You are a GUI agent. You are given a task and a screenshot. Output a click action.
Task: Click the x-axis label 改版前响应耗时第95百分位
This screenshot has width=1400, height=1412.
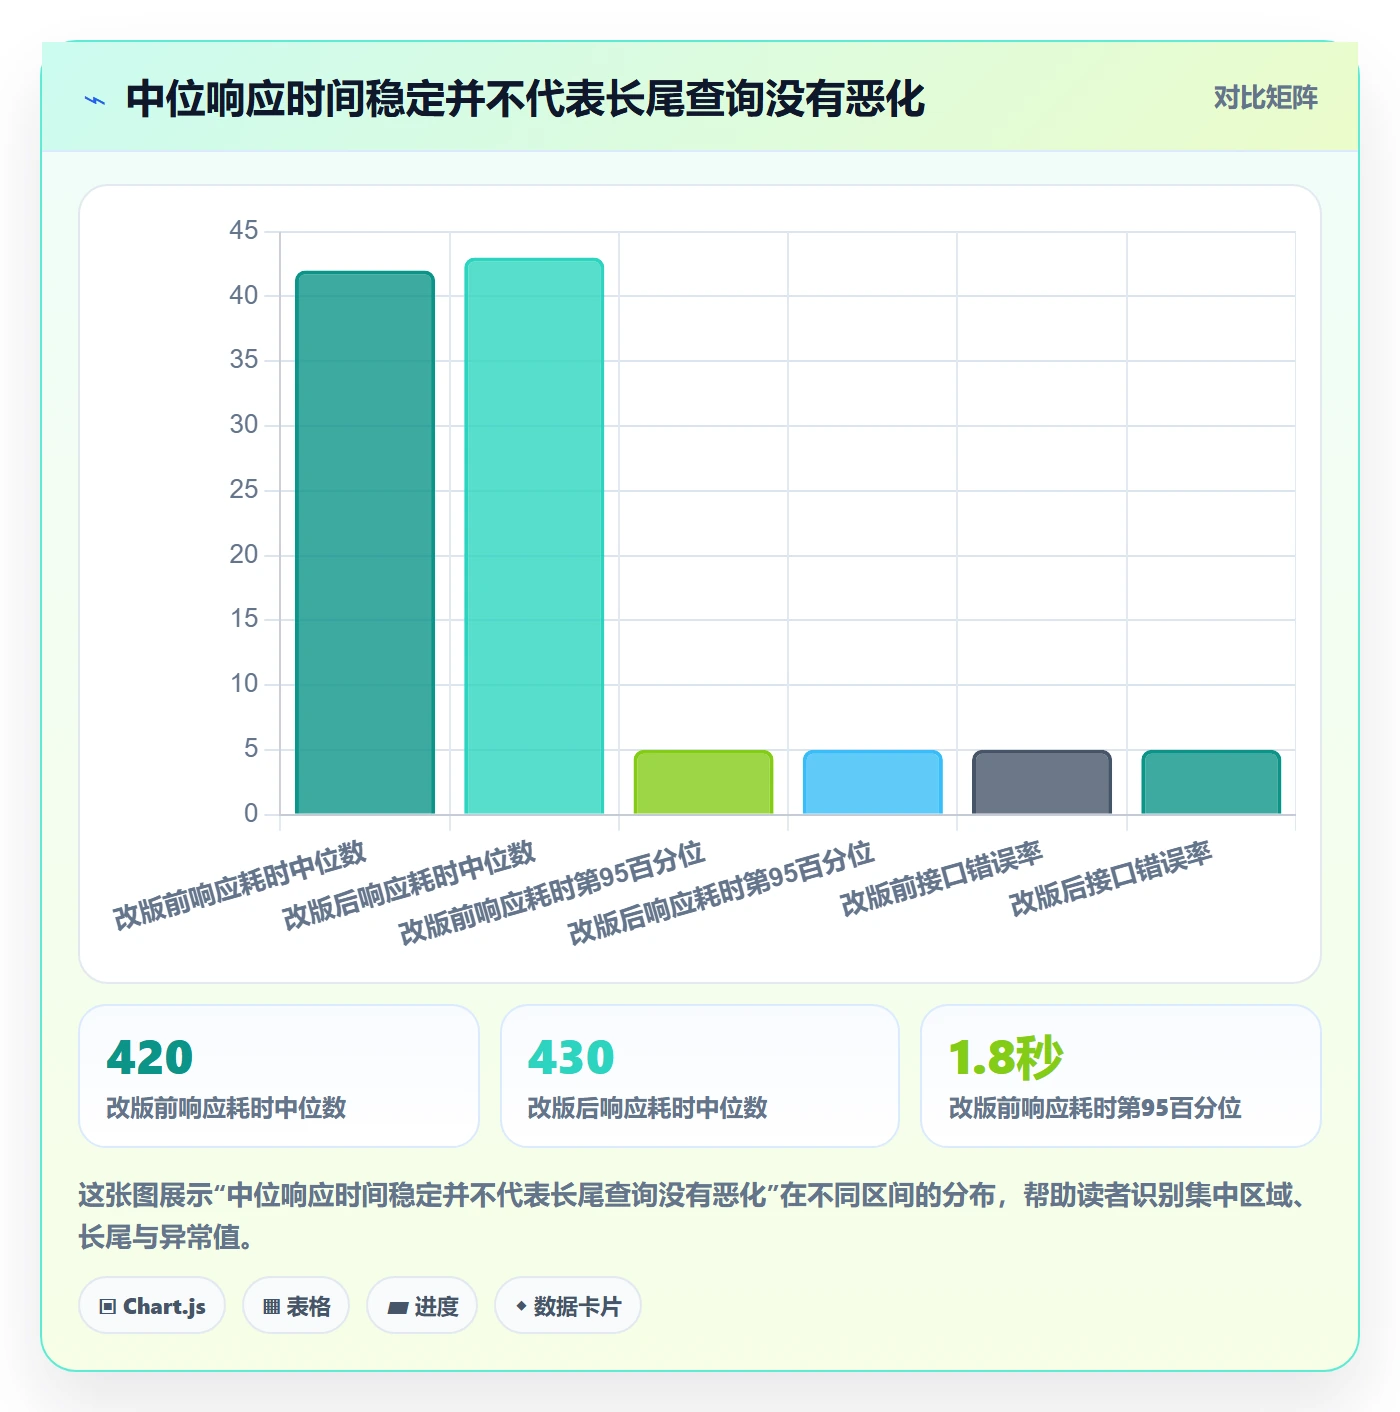point(553,893)
